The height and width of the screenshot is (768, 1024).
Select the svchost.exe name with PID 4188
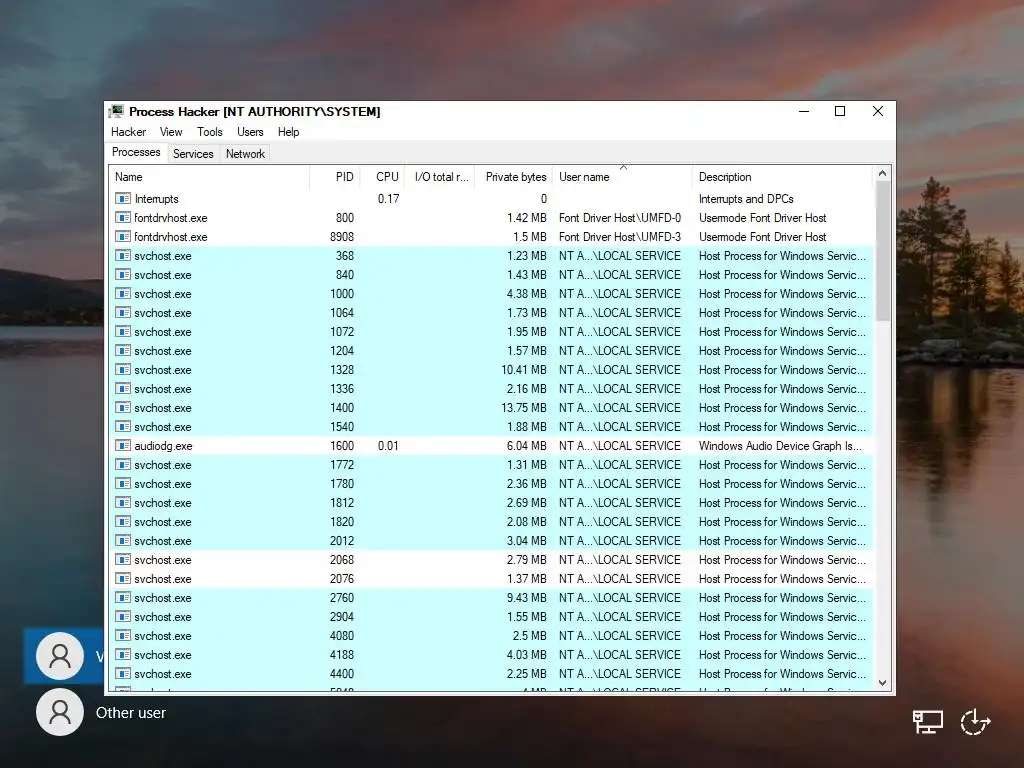[163, 654]
